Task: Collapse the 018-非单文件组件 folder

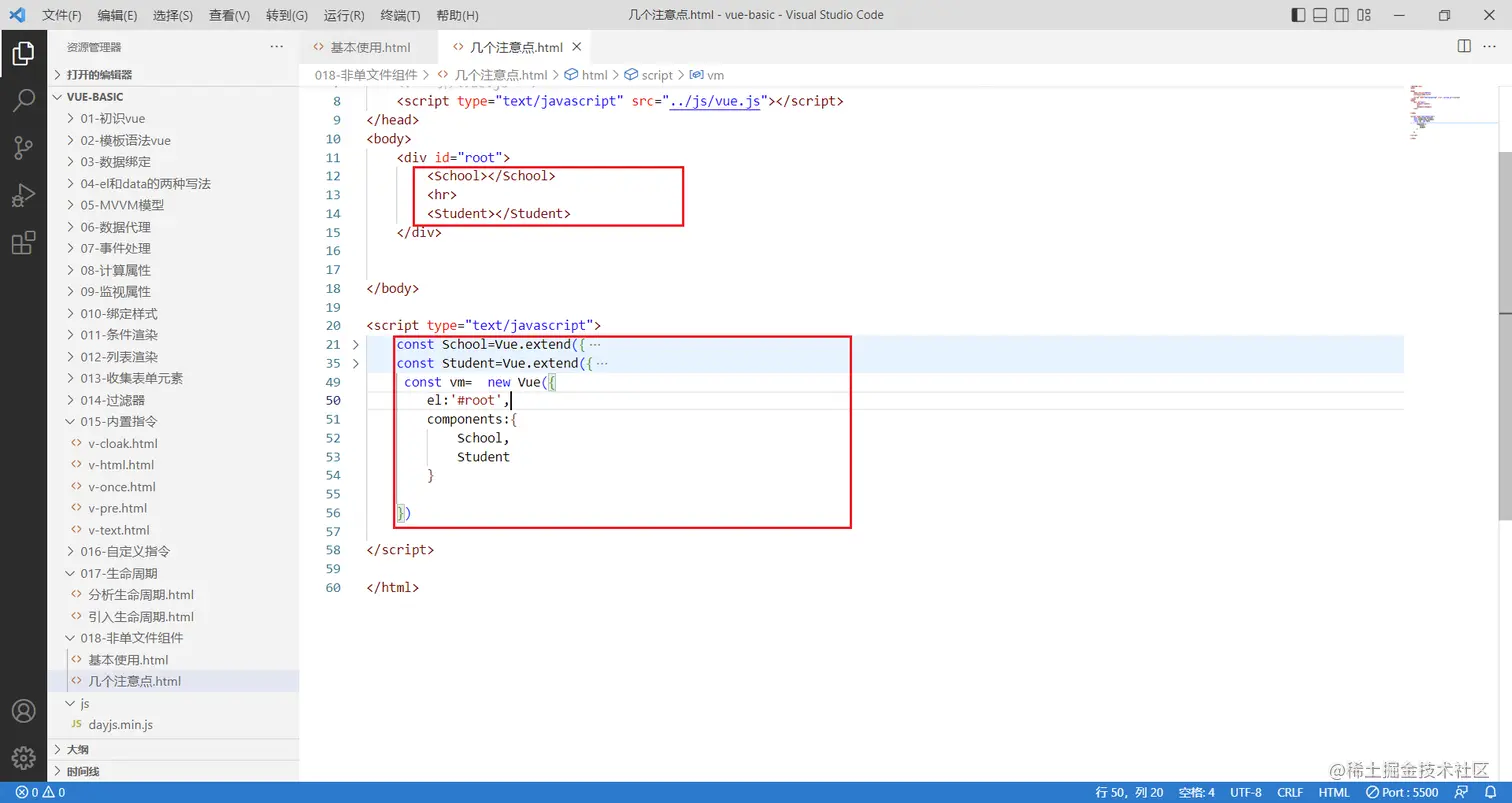Action: pyautogui.click(x=175, y=638)
